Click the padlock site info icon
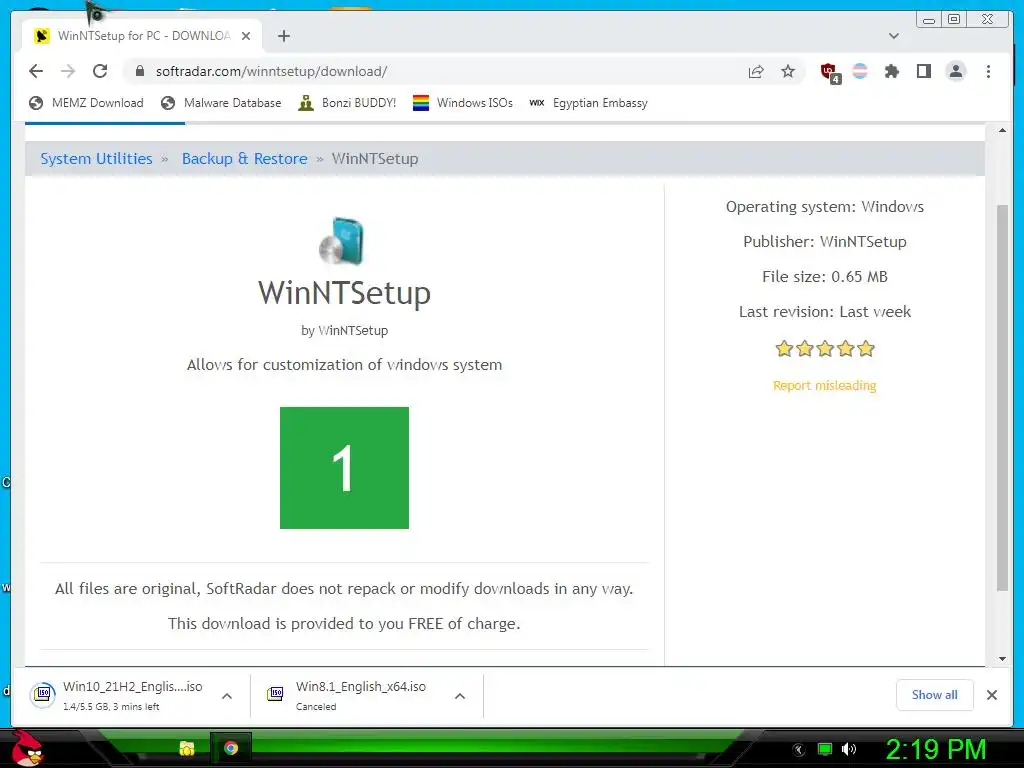1024x768 pixels. (140, 71)
